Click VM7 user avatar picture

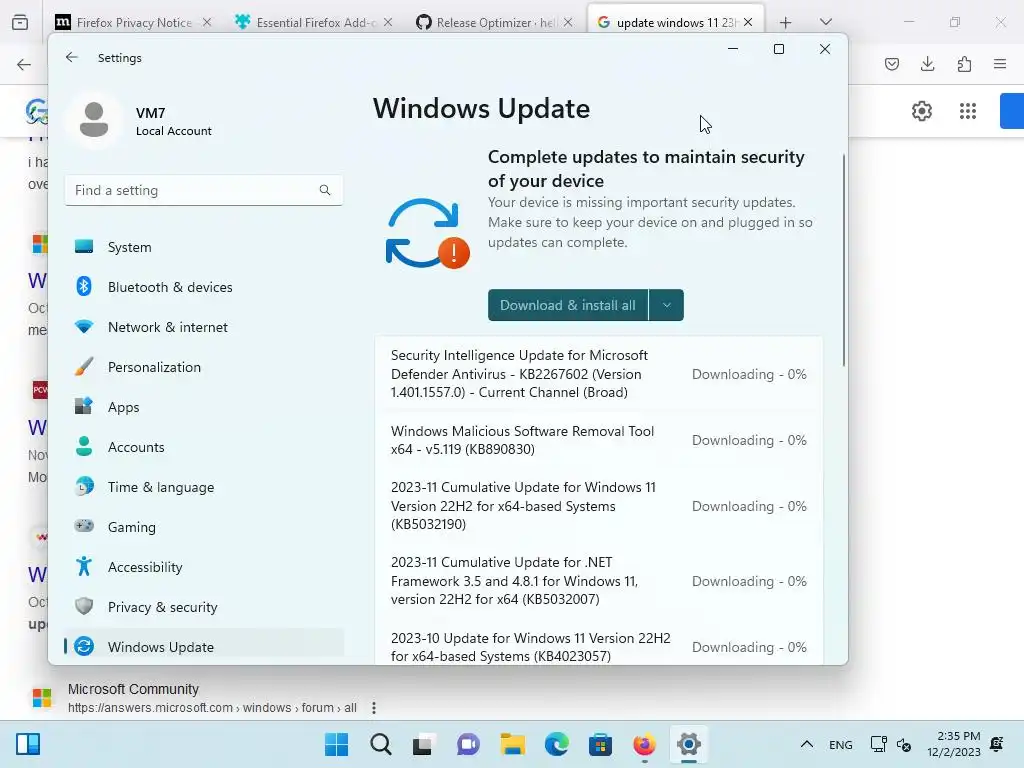[x=94, y=120]
